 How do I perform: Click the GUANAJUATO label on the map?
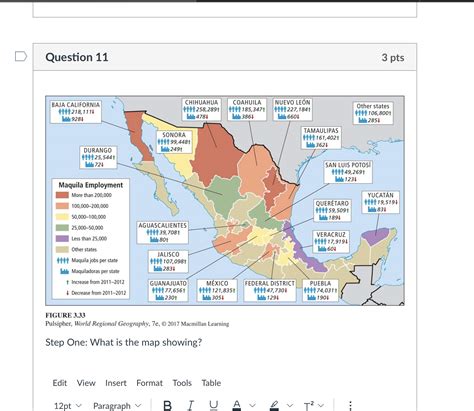point(168,283)
